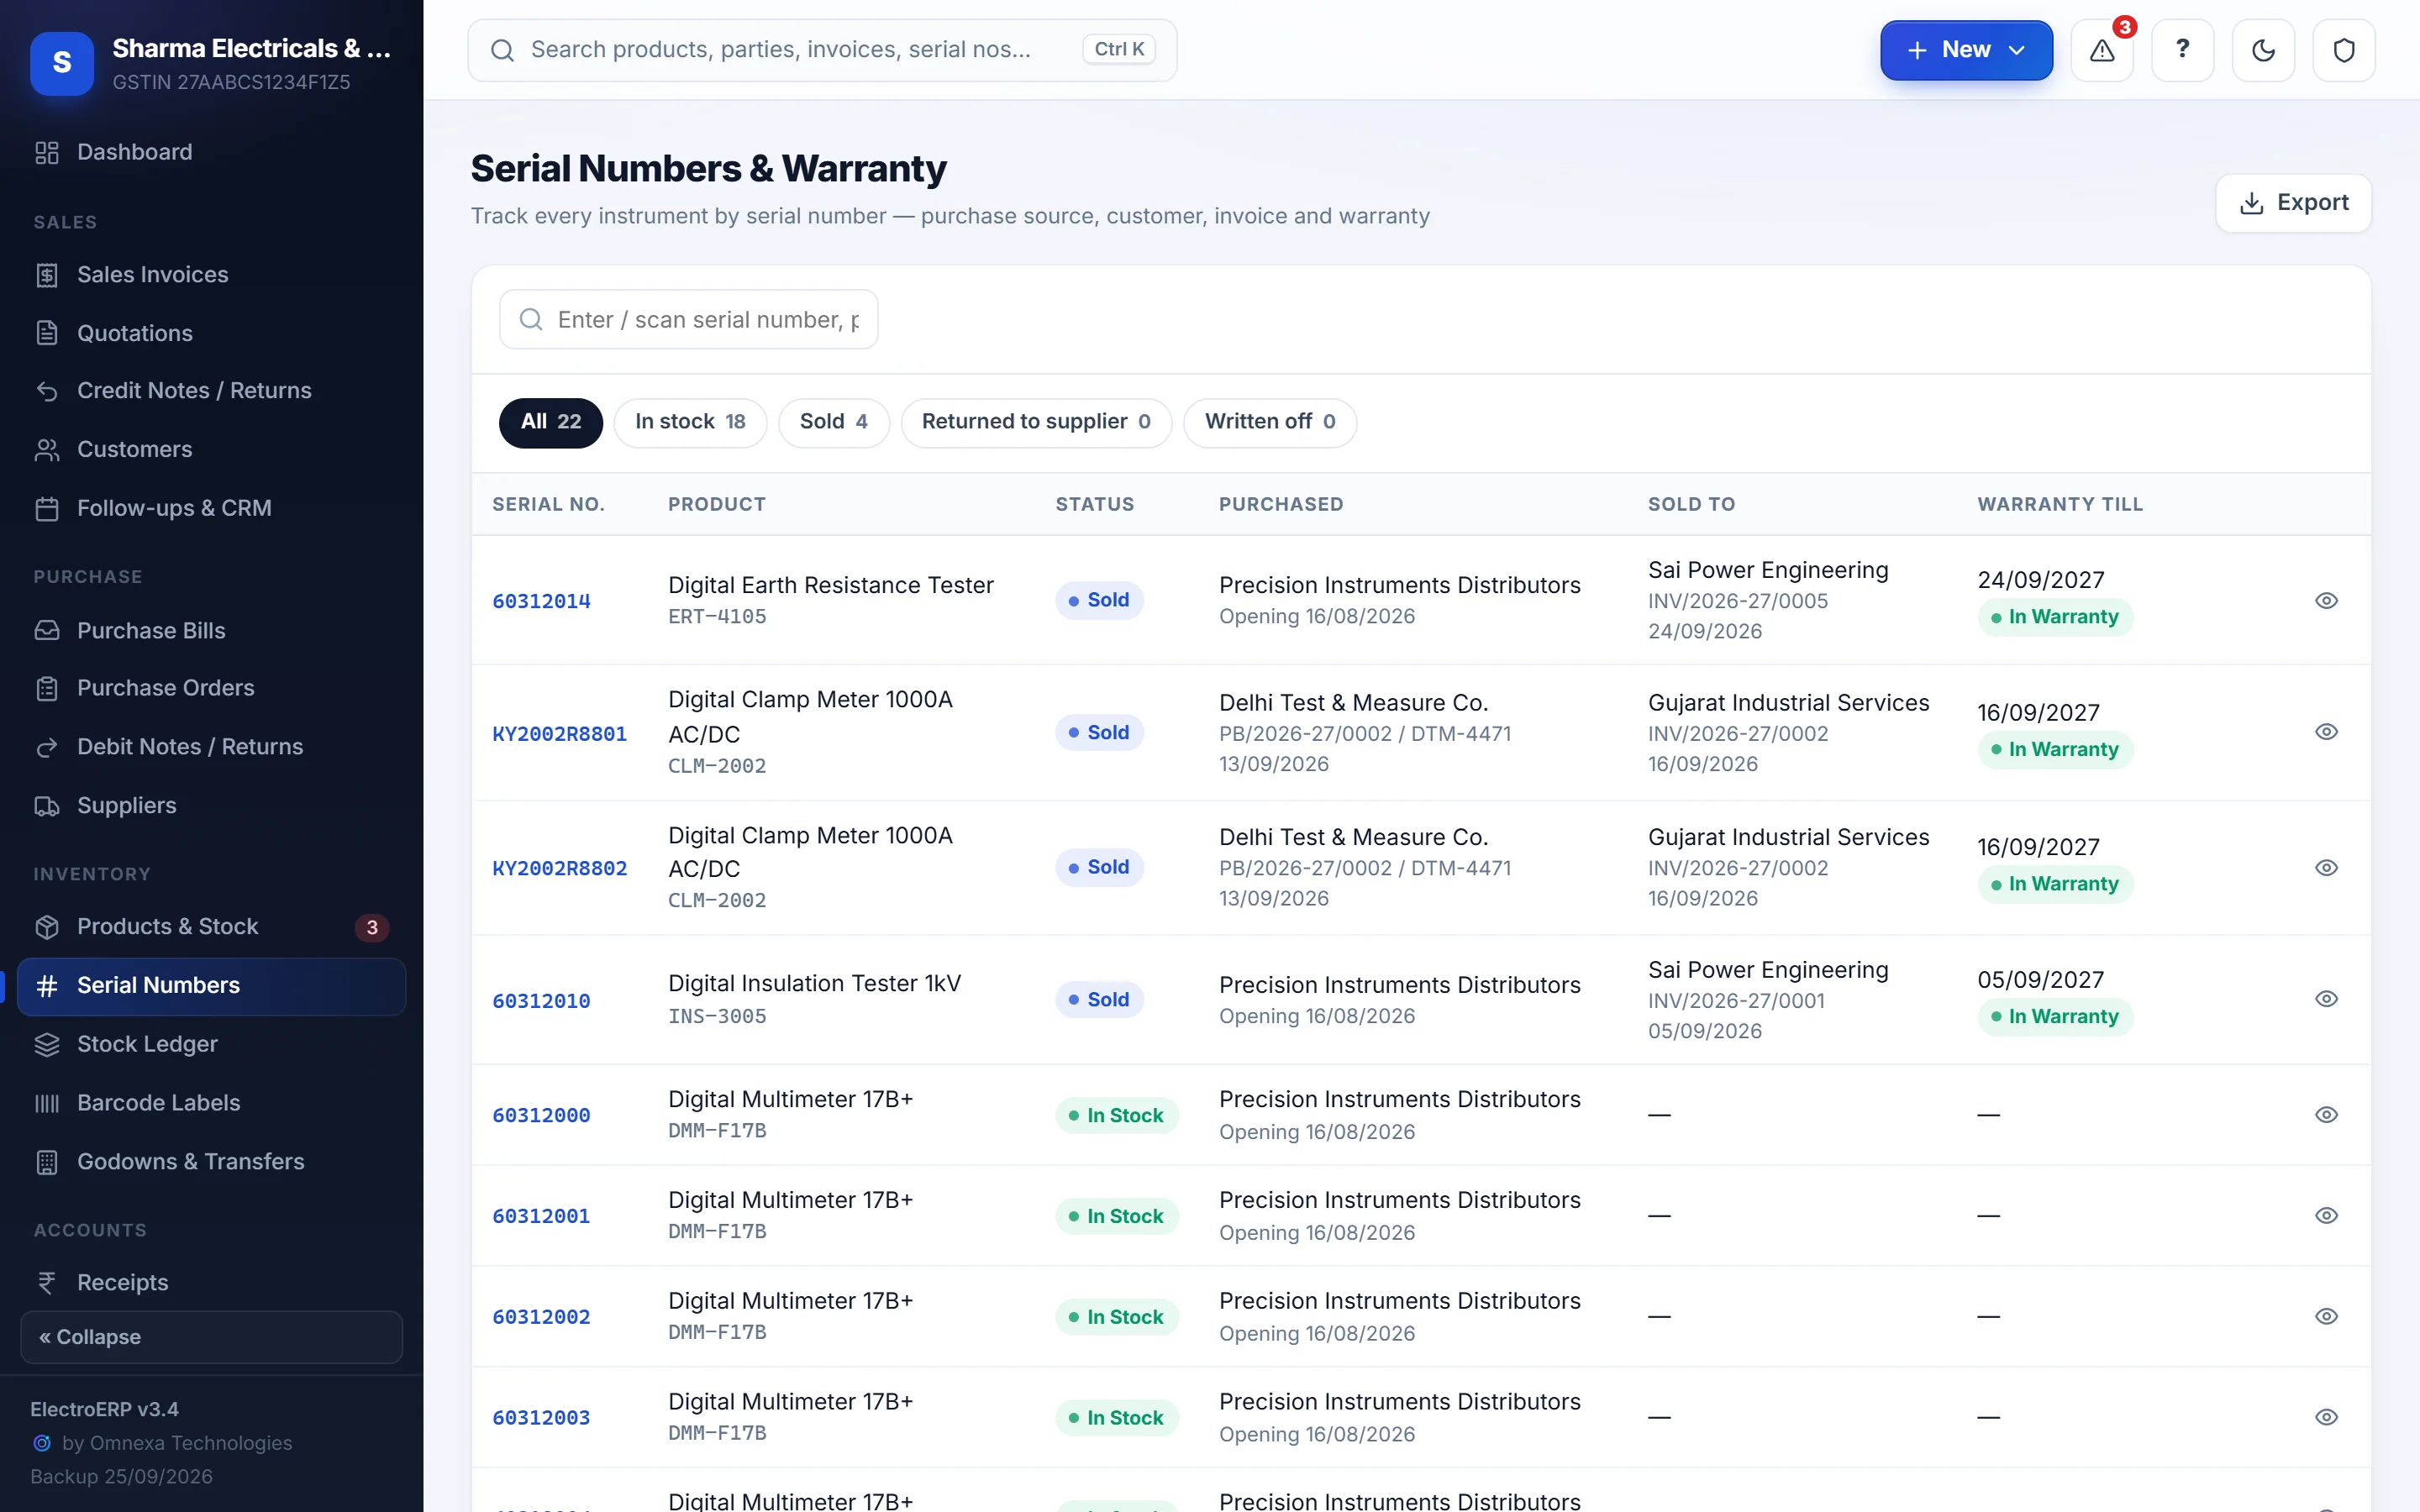Image resolution: width=2420 pixels, height=1512 pixels.
Task: Open the alerts warning triangle icon
Action: click(x=2102, y=50)
